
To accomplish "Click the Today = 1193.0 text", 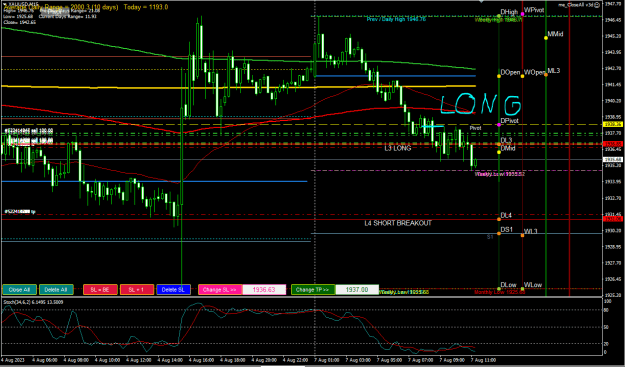I will [146, 7].
